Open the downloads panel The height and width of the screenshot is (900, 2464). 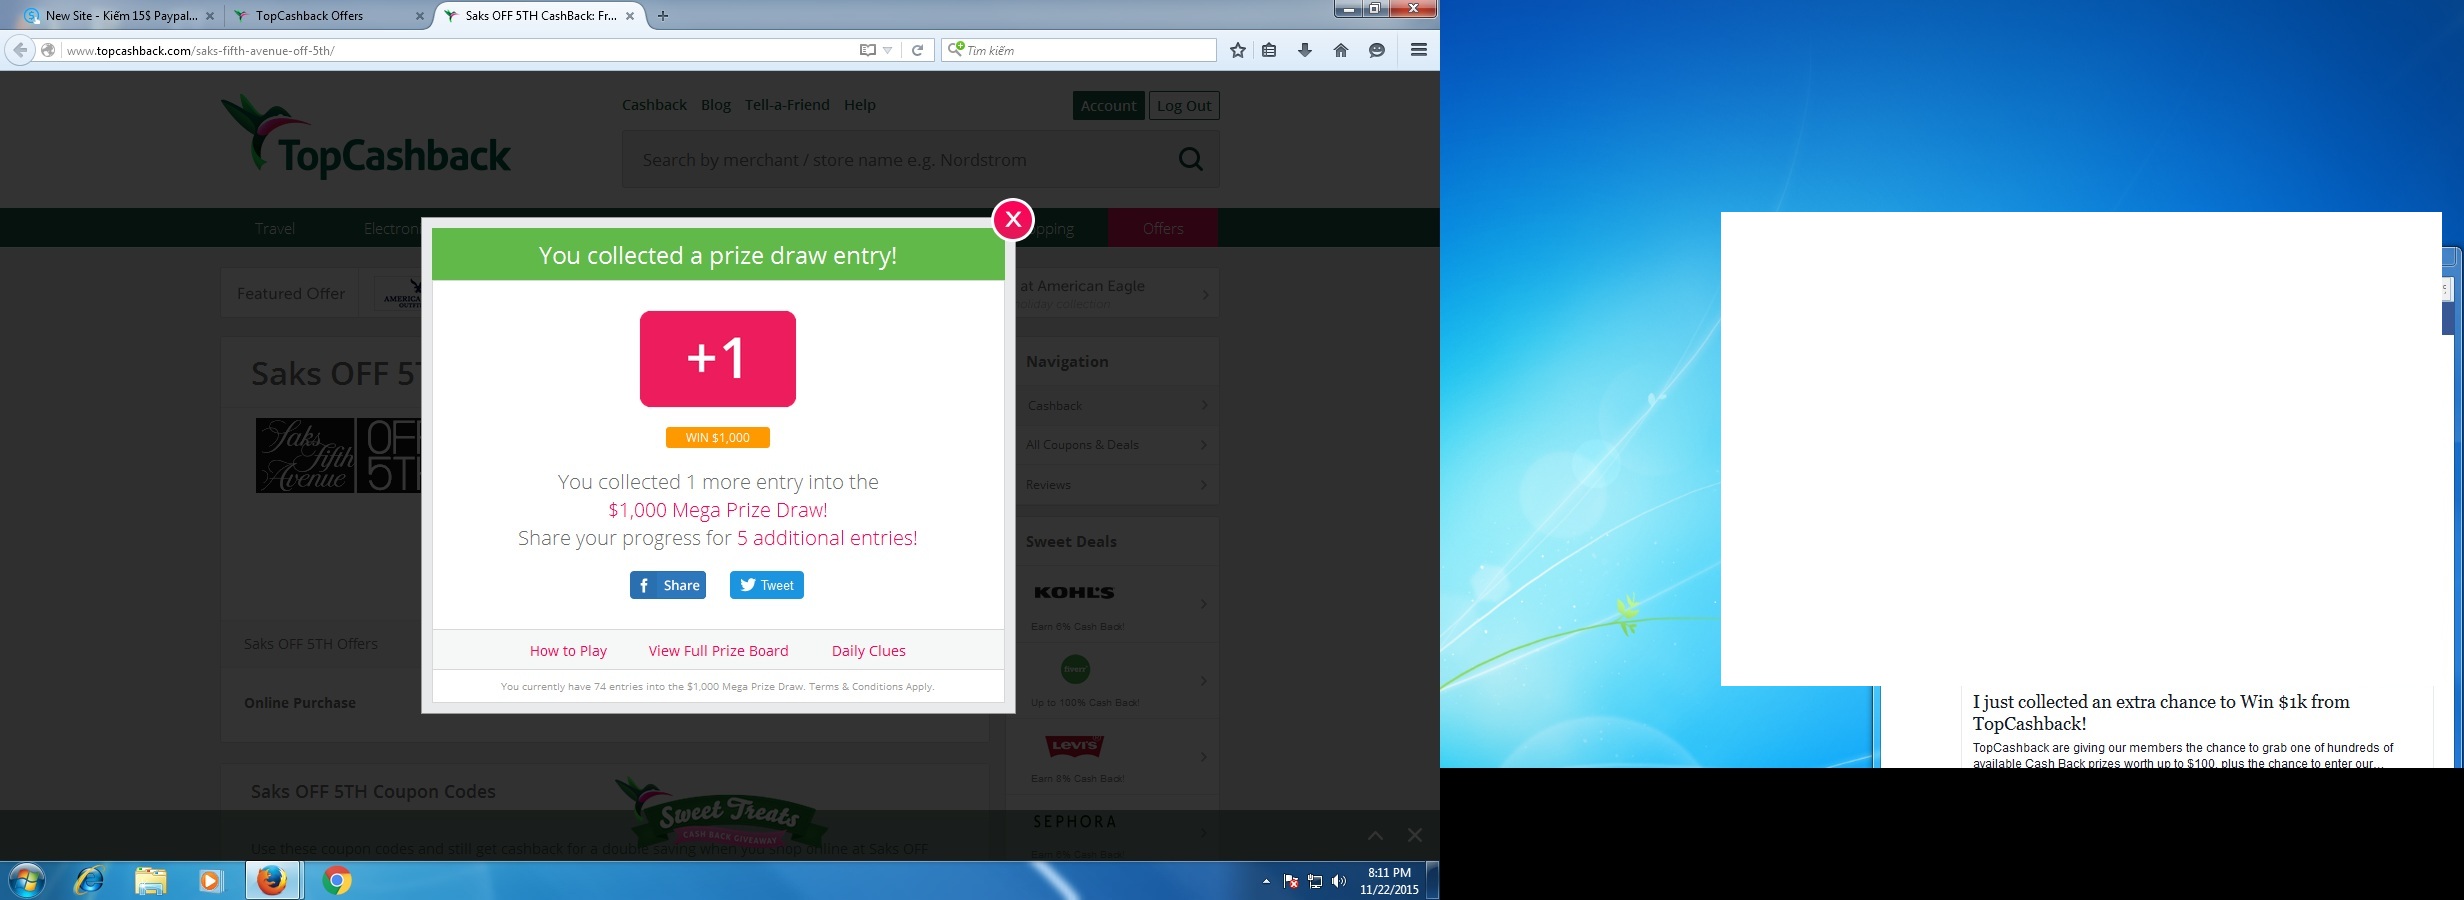coord(1305,50)
